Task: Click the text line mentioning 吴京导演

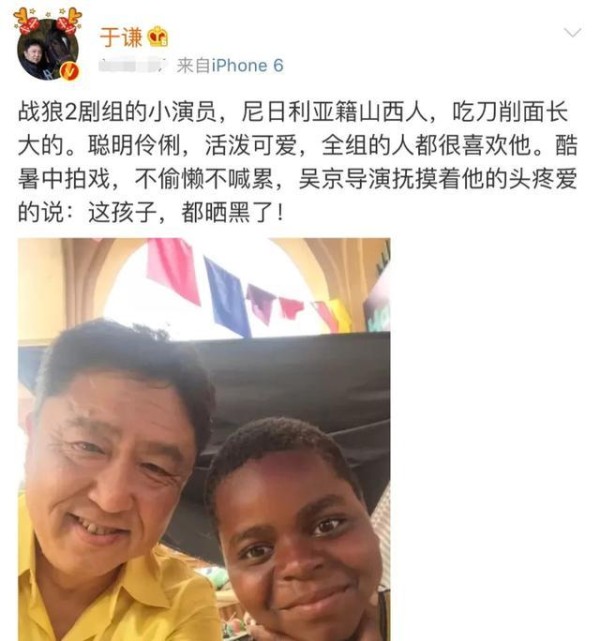Action: click(298, 179)
